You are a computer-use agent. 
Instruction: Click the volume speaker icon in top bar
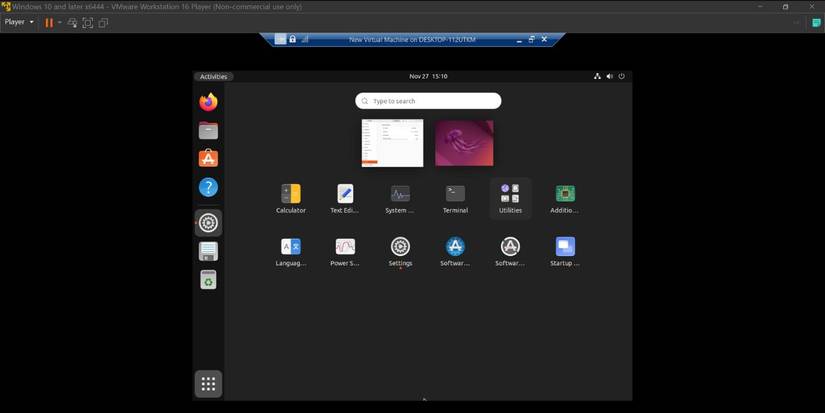coord(609,76)
